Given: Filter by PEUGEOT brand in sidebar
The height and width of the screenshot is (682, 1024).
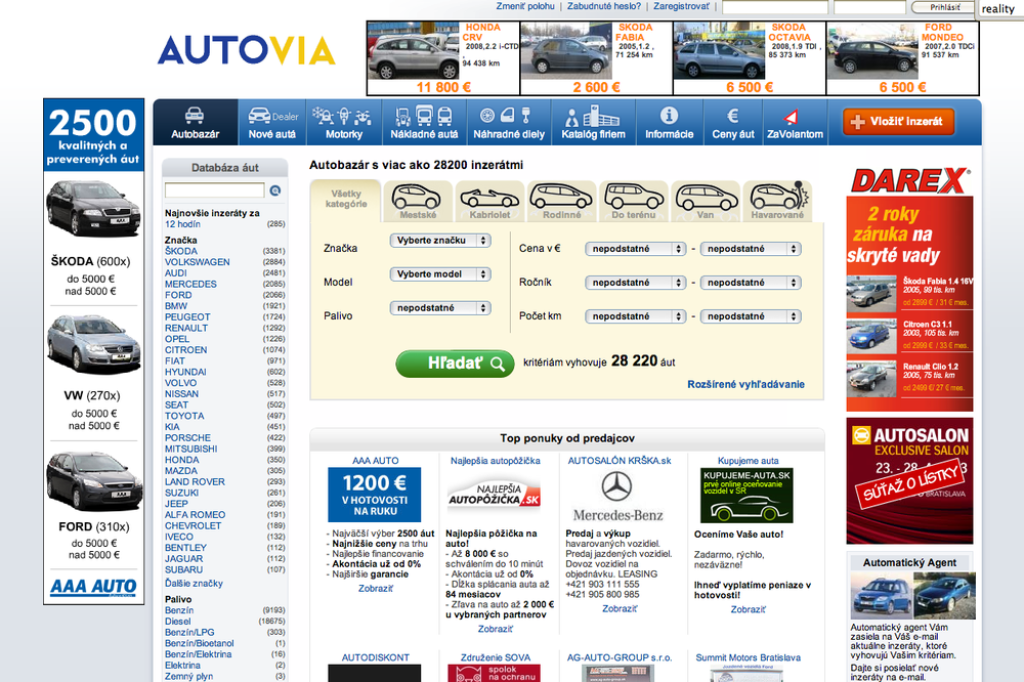Looking at the screenshot, I should [187, 317].
